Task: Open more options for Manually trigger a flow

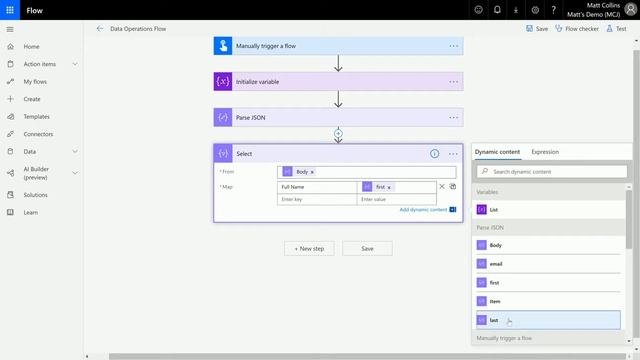Action: pos(453,46)
